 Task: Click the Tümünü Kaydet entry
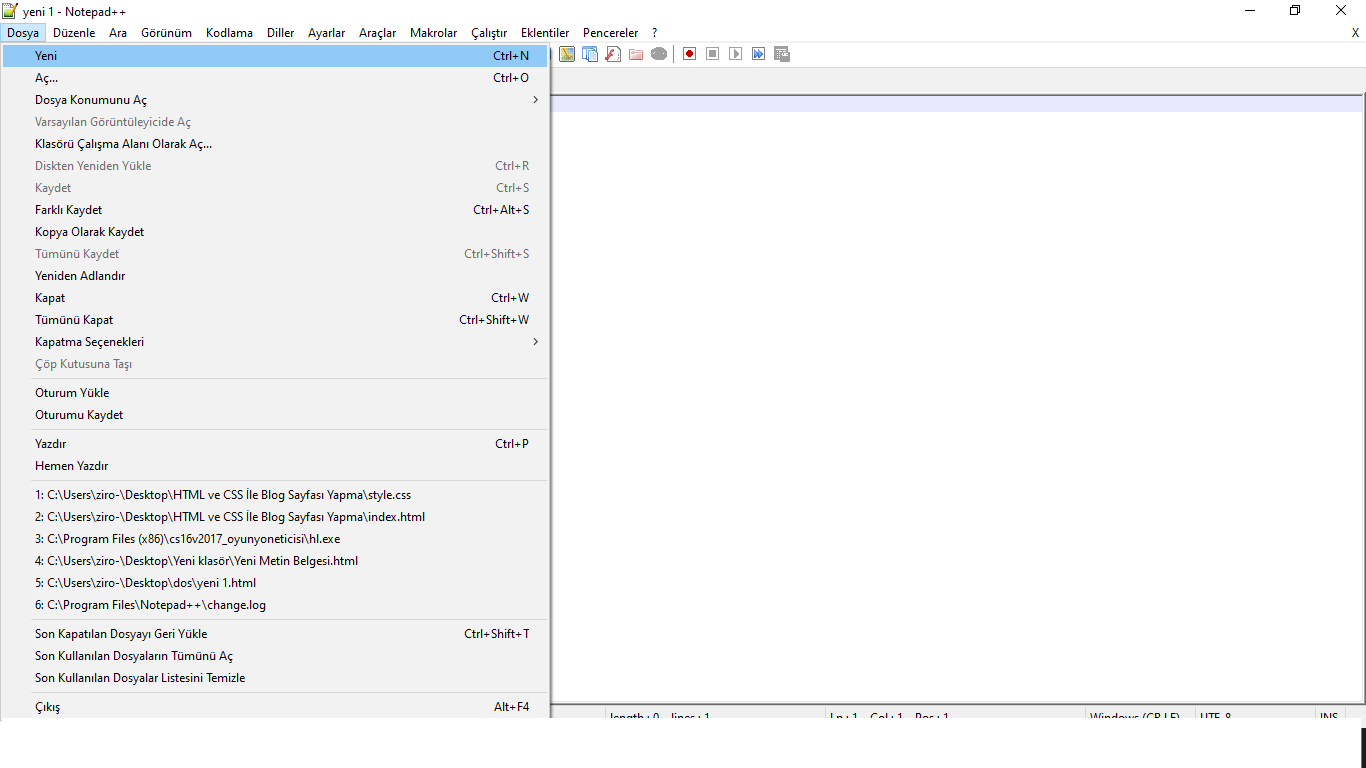275,254
